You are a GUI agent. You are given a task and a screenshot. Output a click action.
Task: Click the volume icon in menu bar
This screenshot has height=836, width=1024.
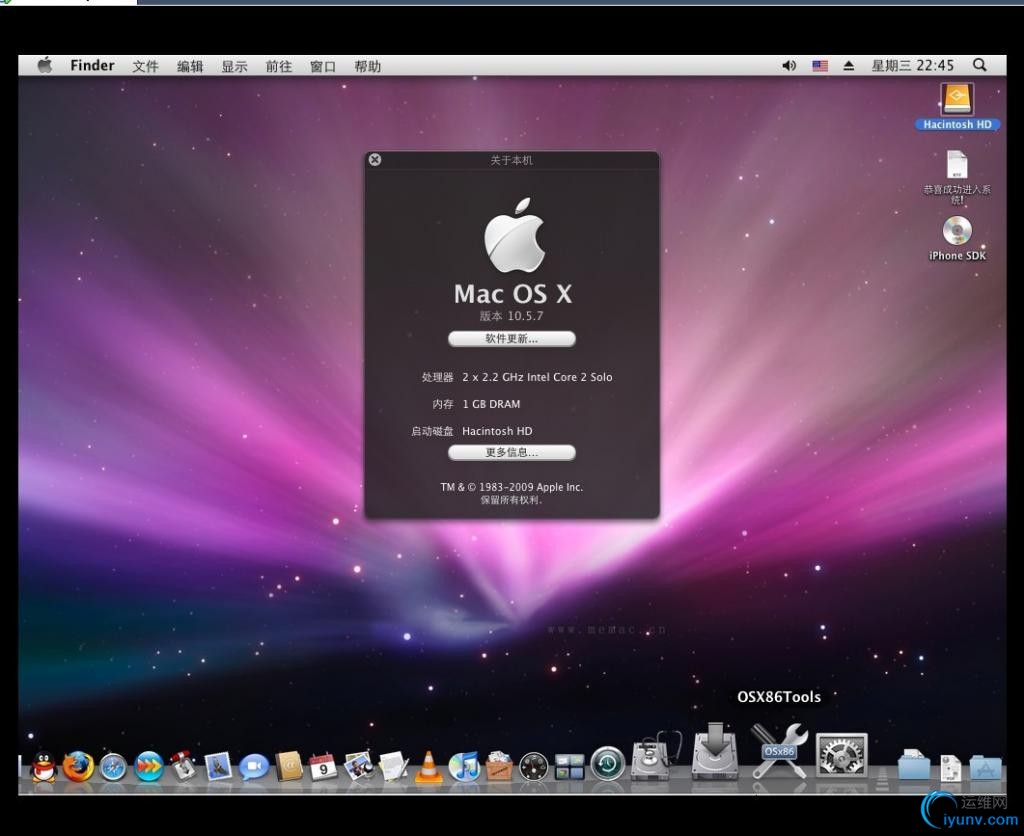[789, 65]
